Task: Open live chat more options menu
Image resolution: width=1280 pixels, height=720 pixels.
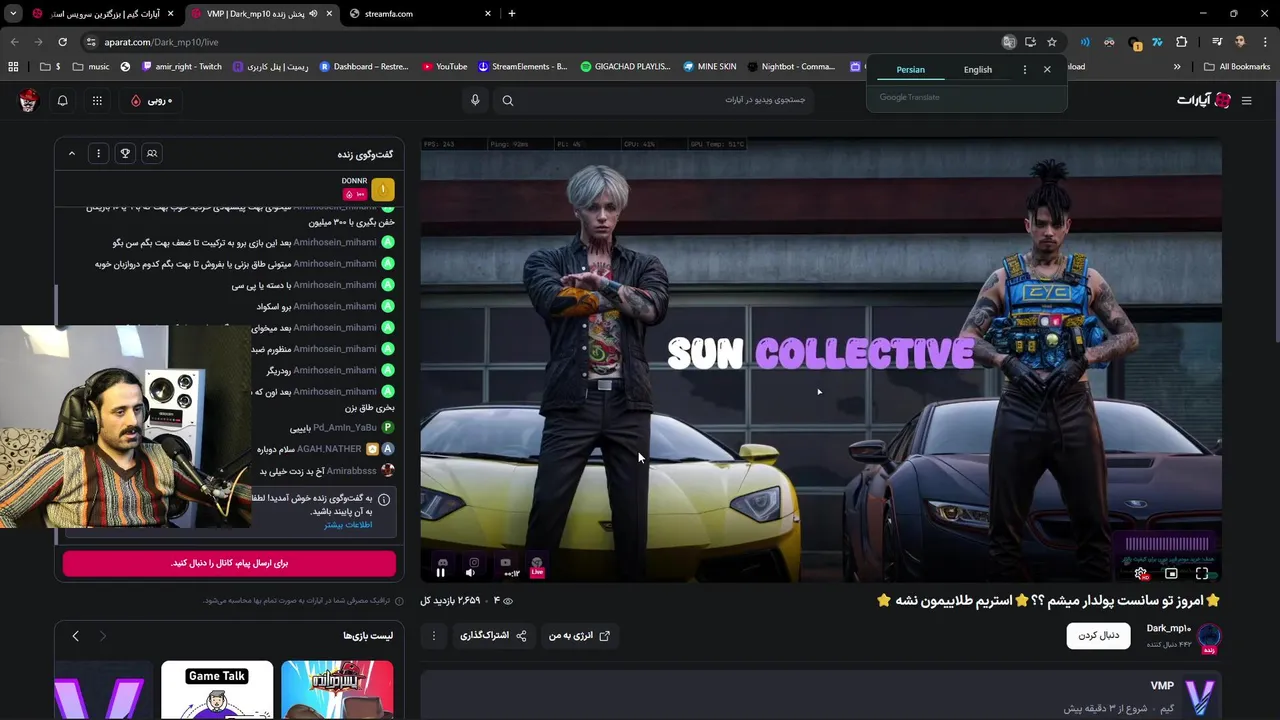Action: pyautogui.click(x=98, y=153)
